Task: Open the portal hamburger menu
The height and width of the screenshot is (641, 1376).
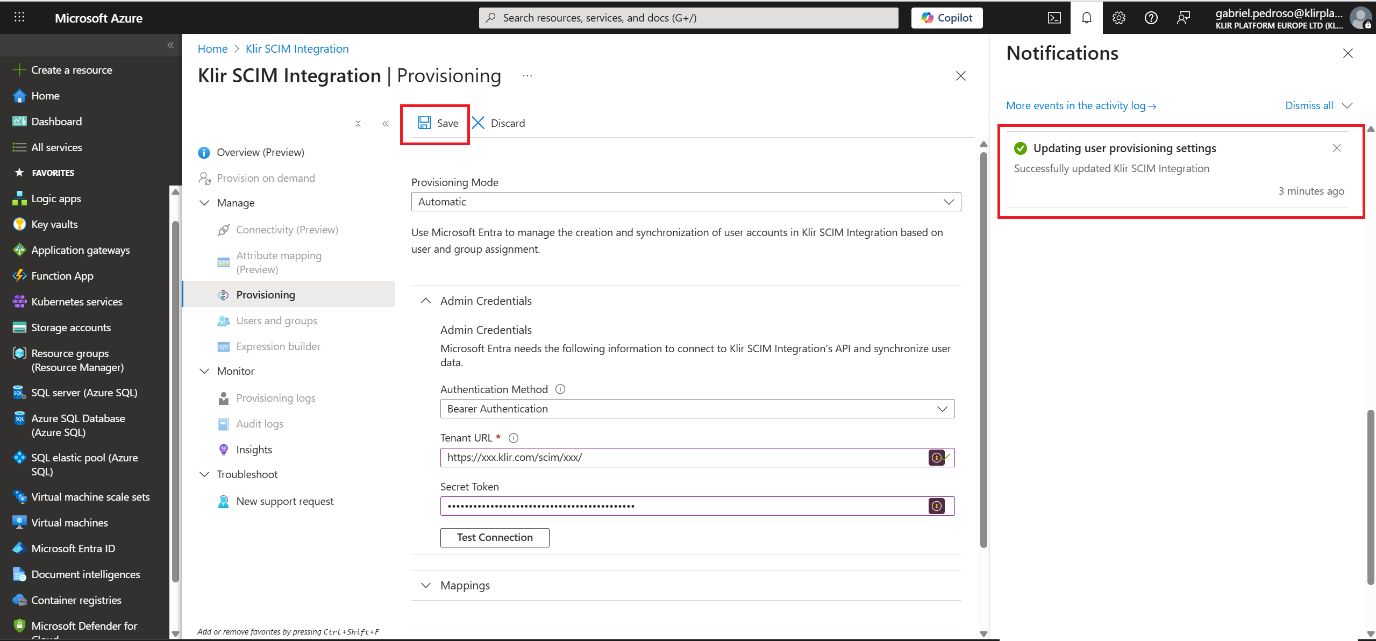Action: [18, 18]
